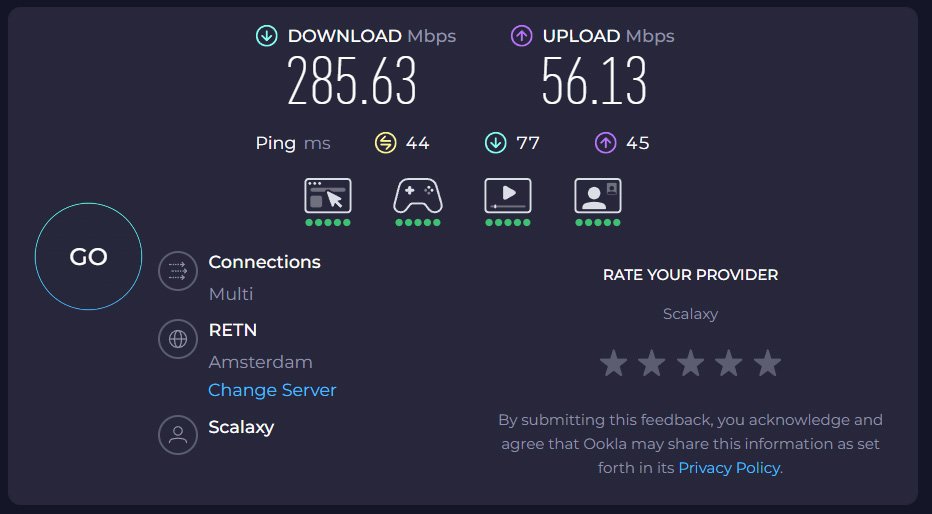
Task: Click the download latency ping icon
Action: (x=495, y=143)
